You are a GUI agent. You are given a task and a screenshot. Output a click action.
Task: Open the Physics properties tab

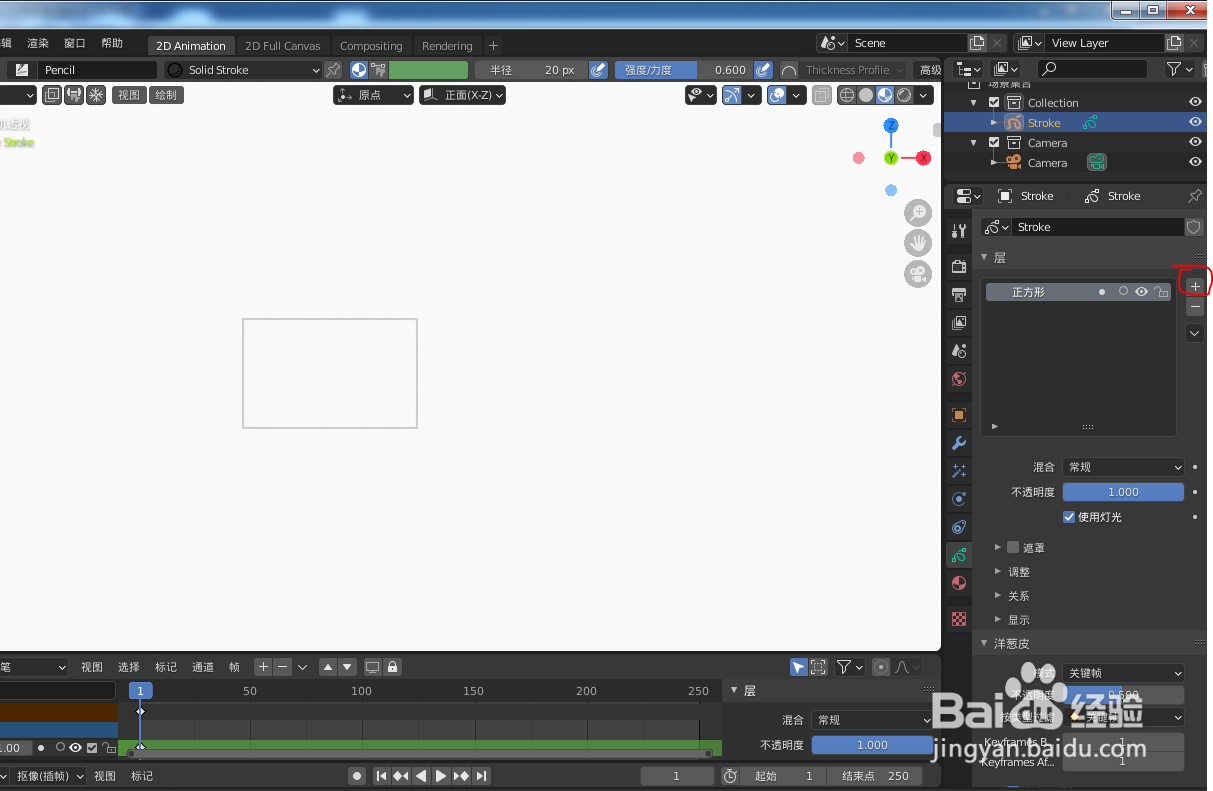point(959,499)
